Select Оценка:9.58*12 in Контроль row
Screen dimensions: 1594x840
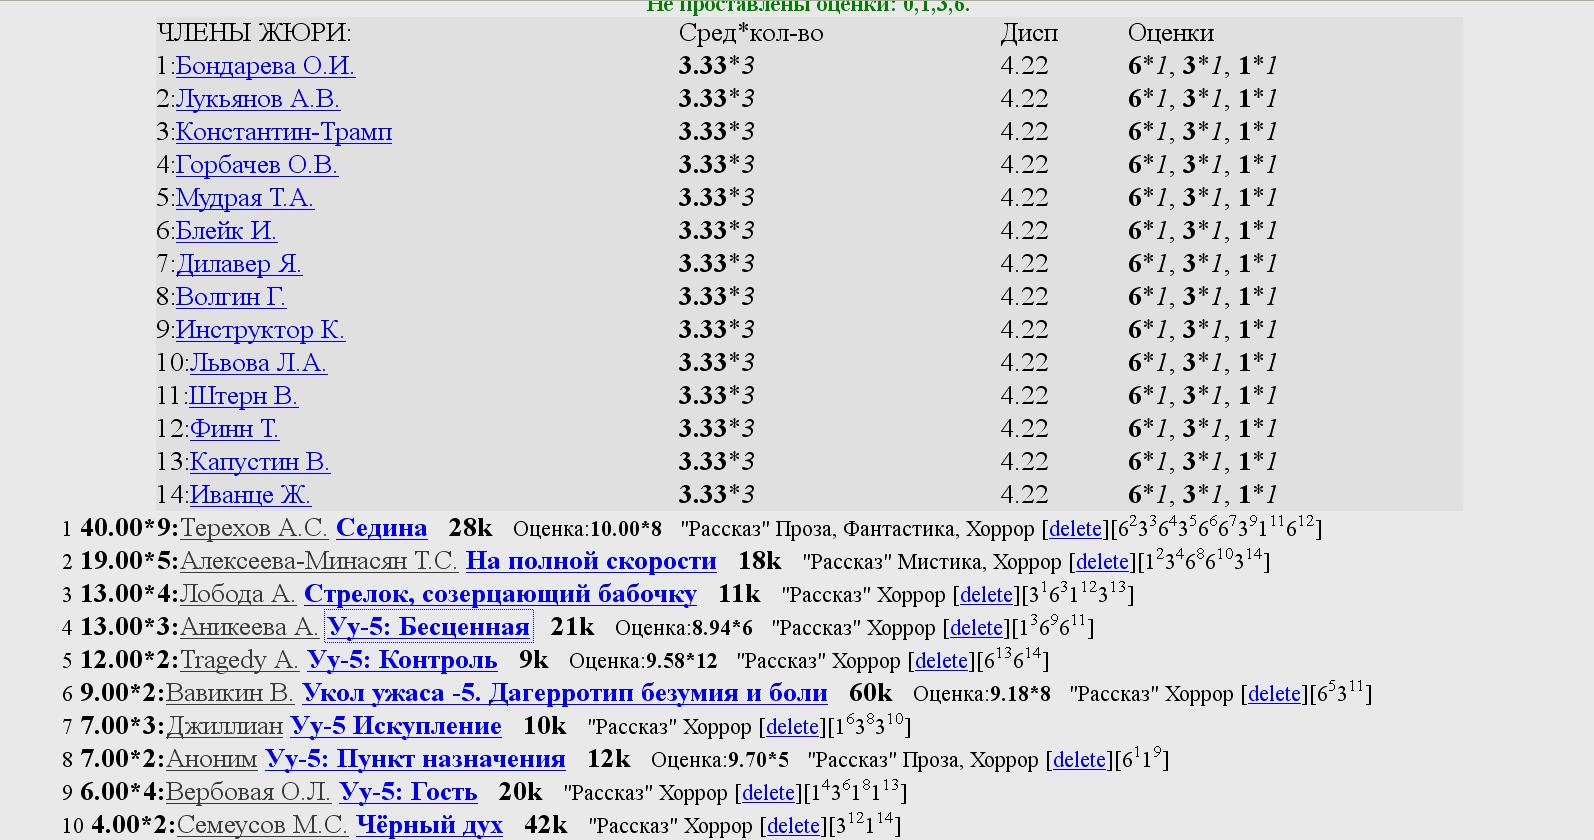point(643,661)
